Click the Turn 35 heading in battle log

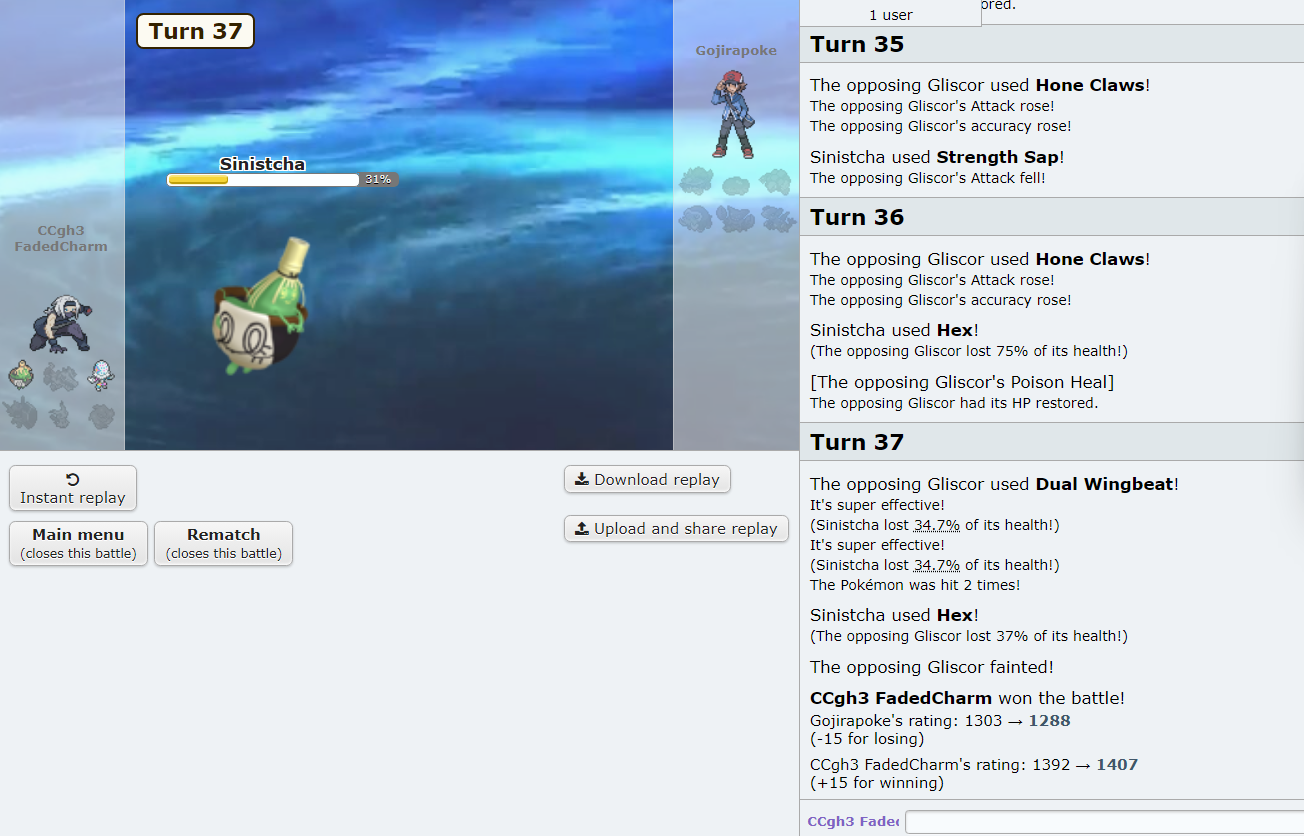point(857,44)
